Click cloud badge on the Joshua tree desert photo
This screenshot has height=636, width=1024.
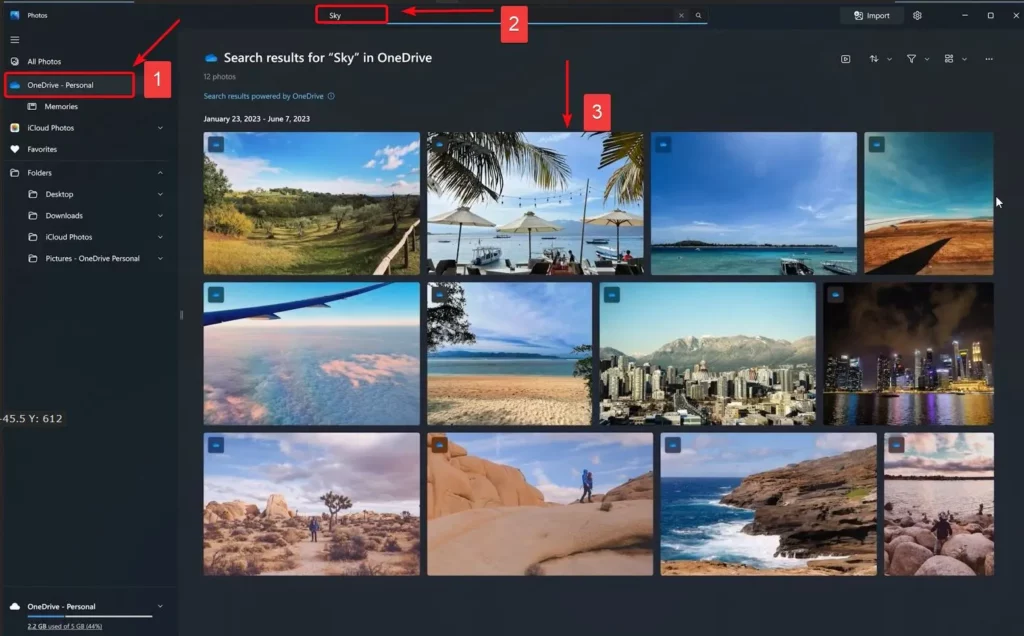216,445
